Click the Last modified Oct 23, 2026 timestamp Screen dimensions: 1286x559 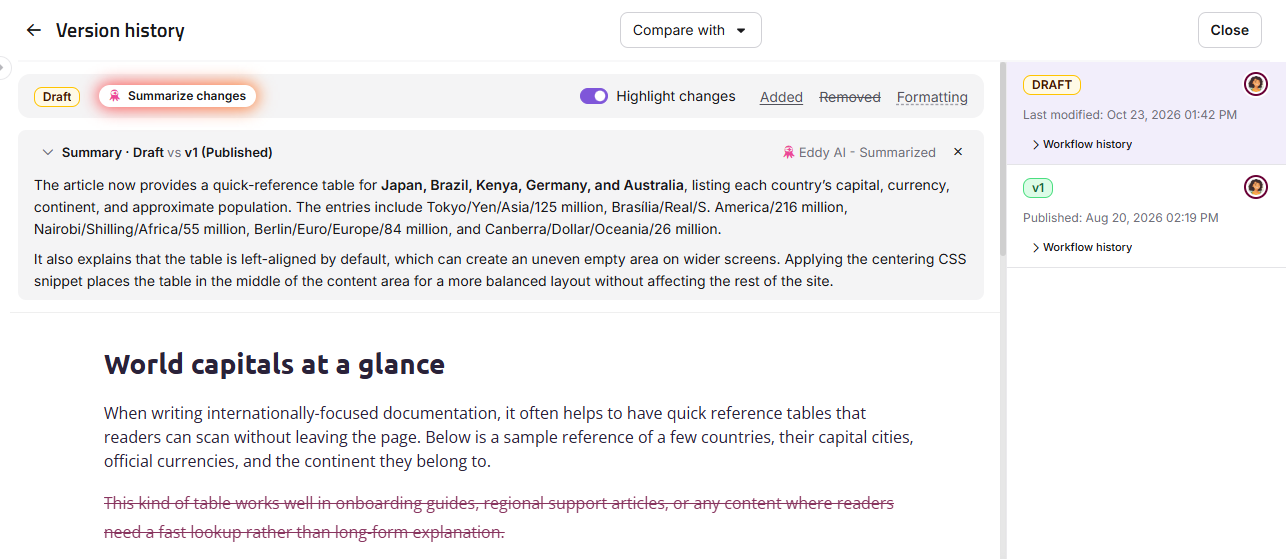click(x=1130, y=115)
